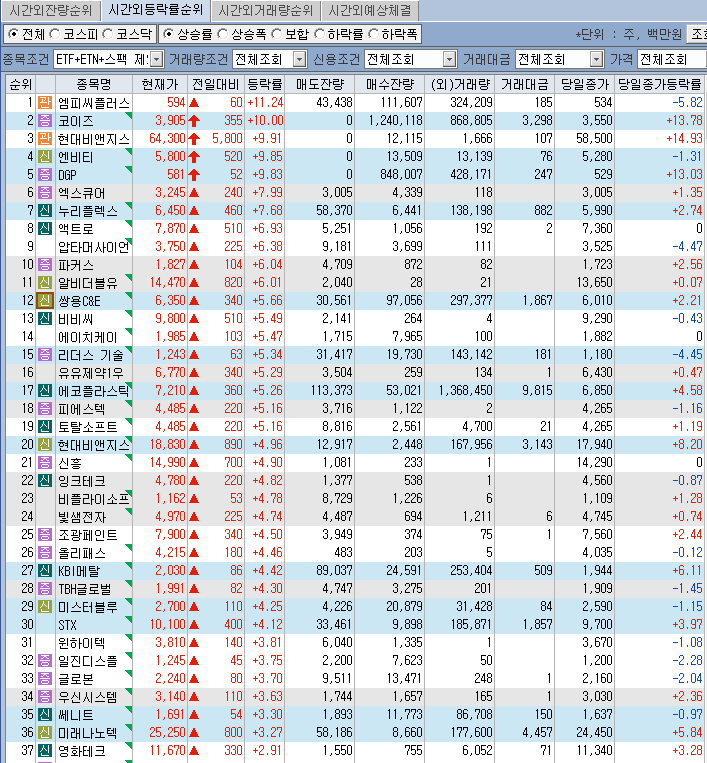Open the 시간외거래량순위 tab
The image size is (707, 763).
265,10
